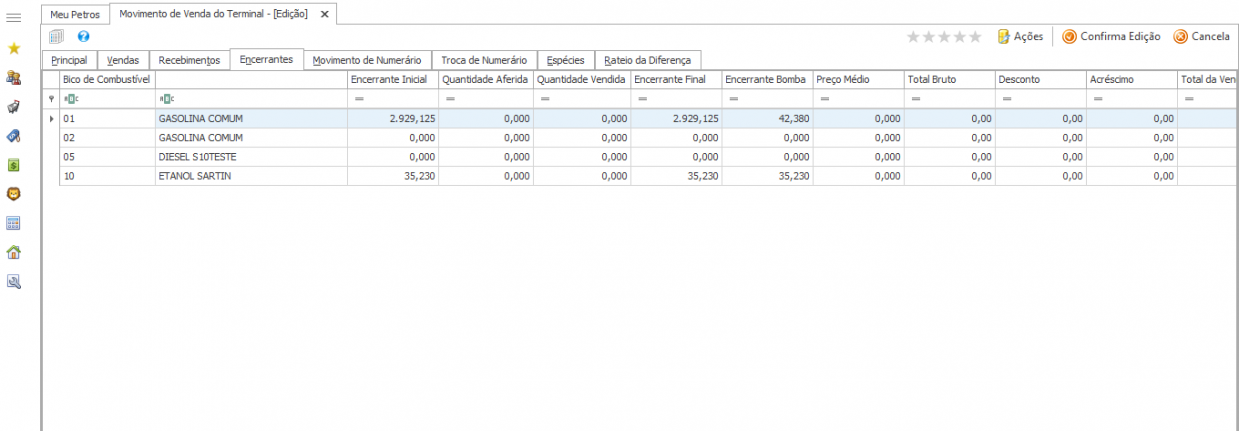Open equals filter under Encerrante Inicial
This screenshot has width=1239, height=431.
tap(359, 99)
